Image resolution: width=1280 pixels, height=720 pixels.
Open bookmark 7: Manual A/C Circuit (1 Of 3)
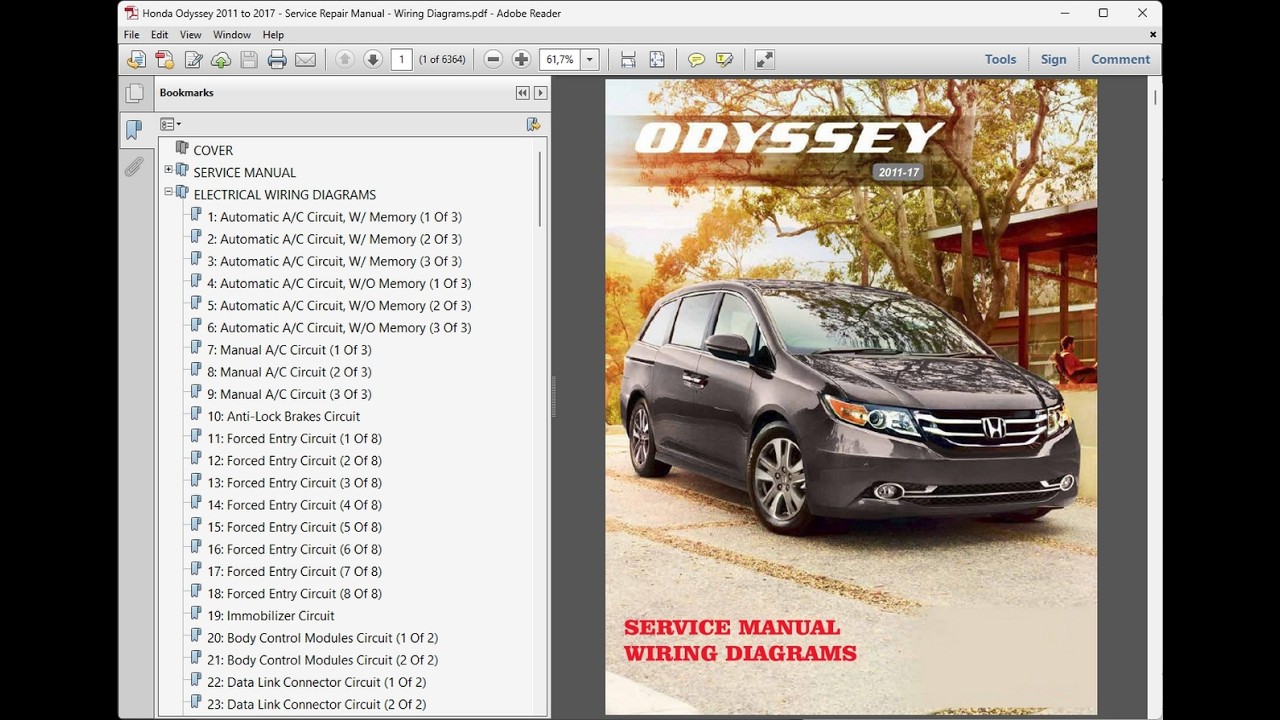[x=289, y=350]
